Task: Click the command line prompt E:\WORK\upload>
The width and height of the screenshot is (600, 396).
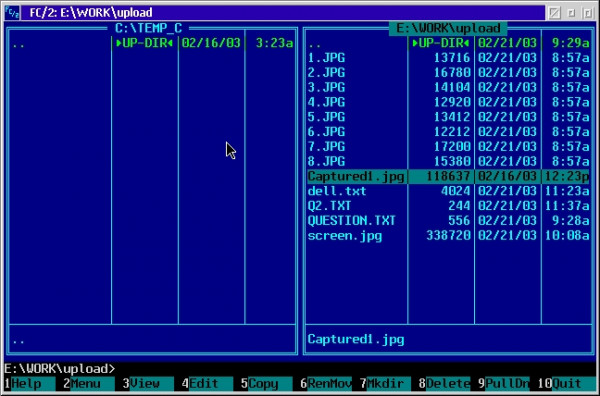Action: [x=59, y=369]
